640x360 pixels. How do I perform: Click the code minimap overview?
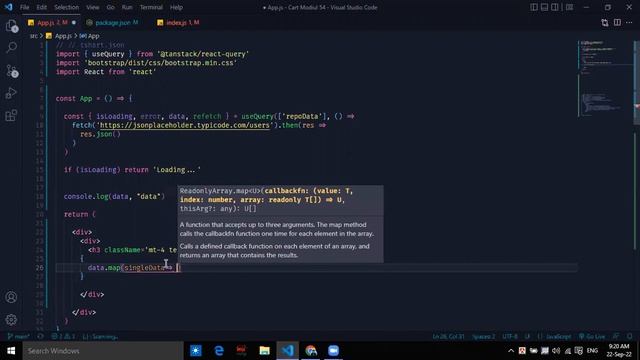coord(605,78)
